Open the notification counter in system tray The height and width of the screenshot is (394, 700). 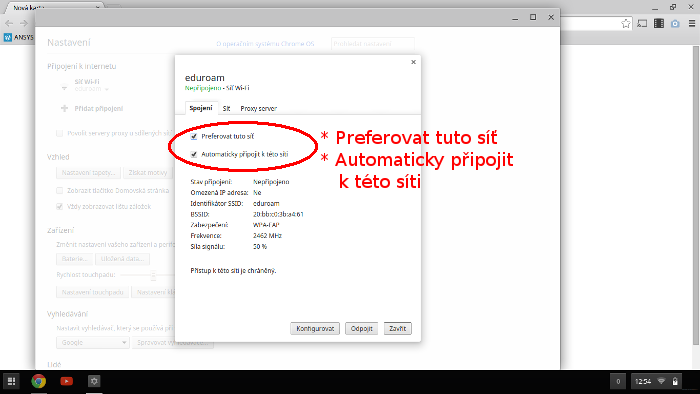(618, 381)
